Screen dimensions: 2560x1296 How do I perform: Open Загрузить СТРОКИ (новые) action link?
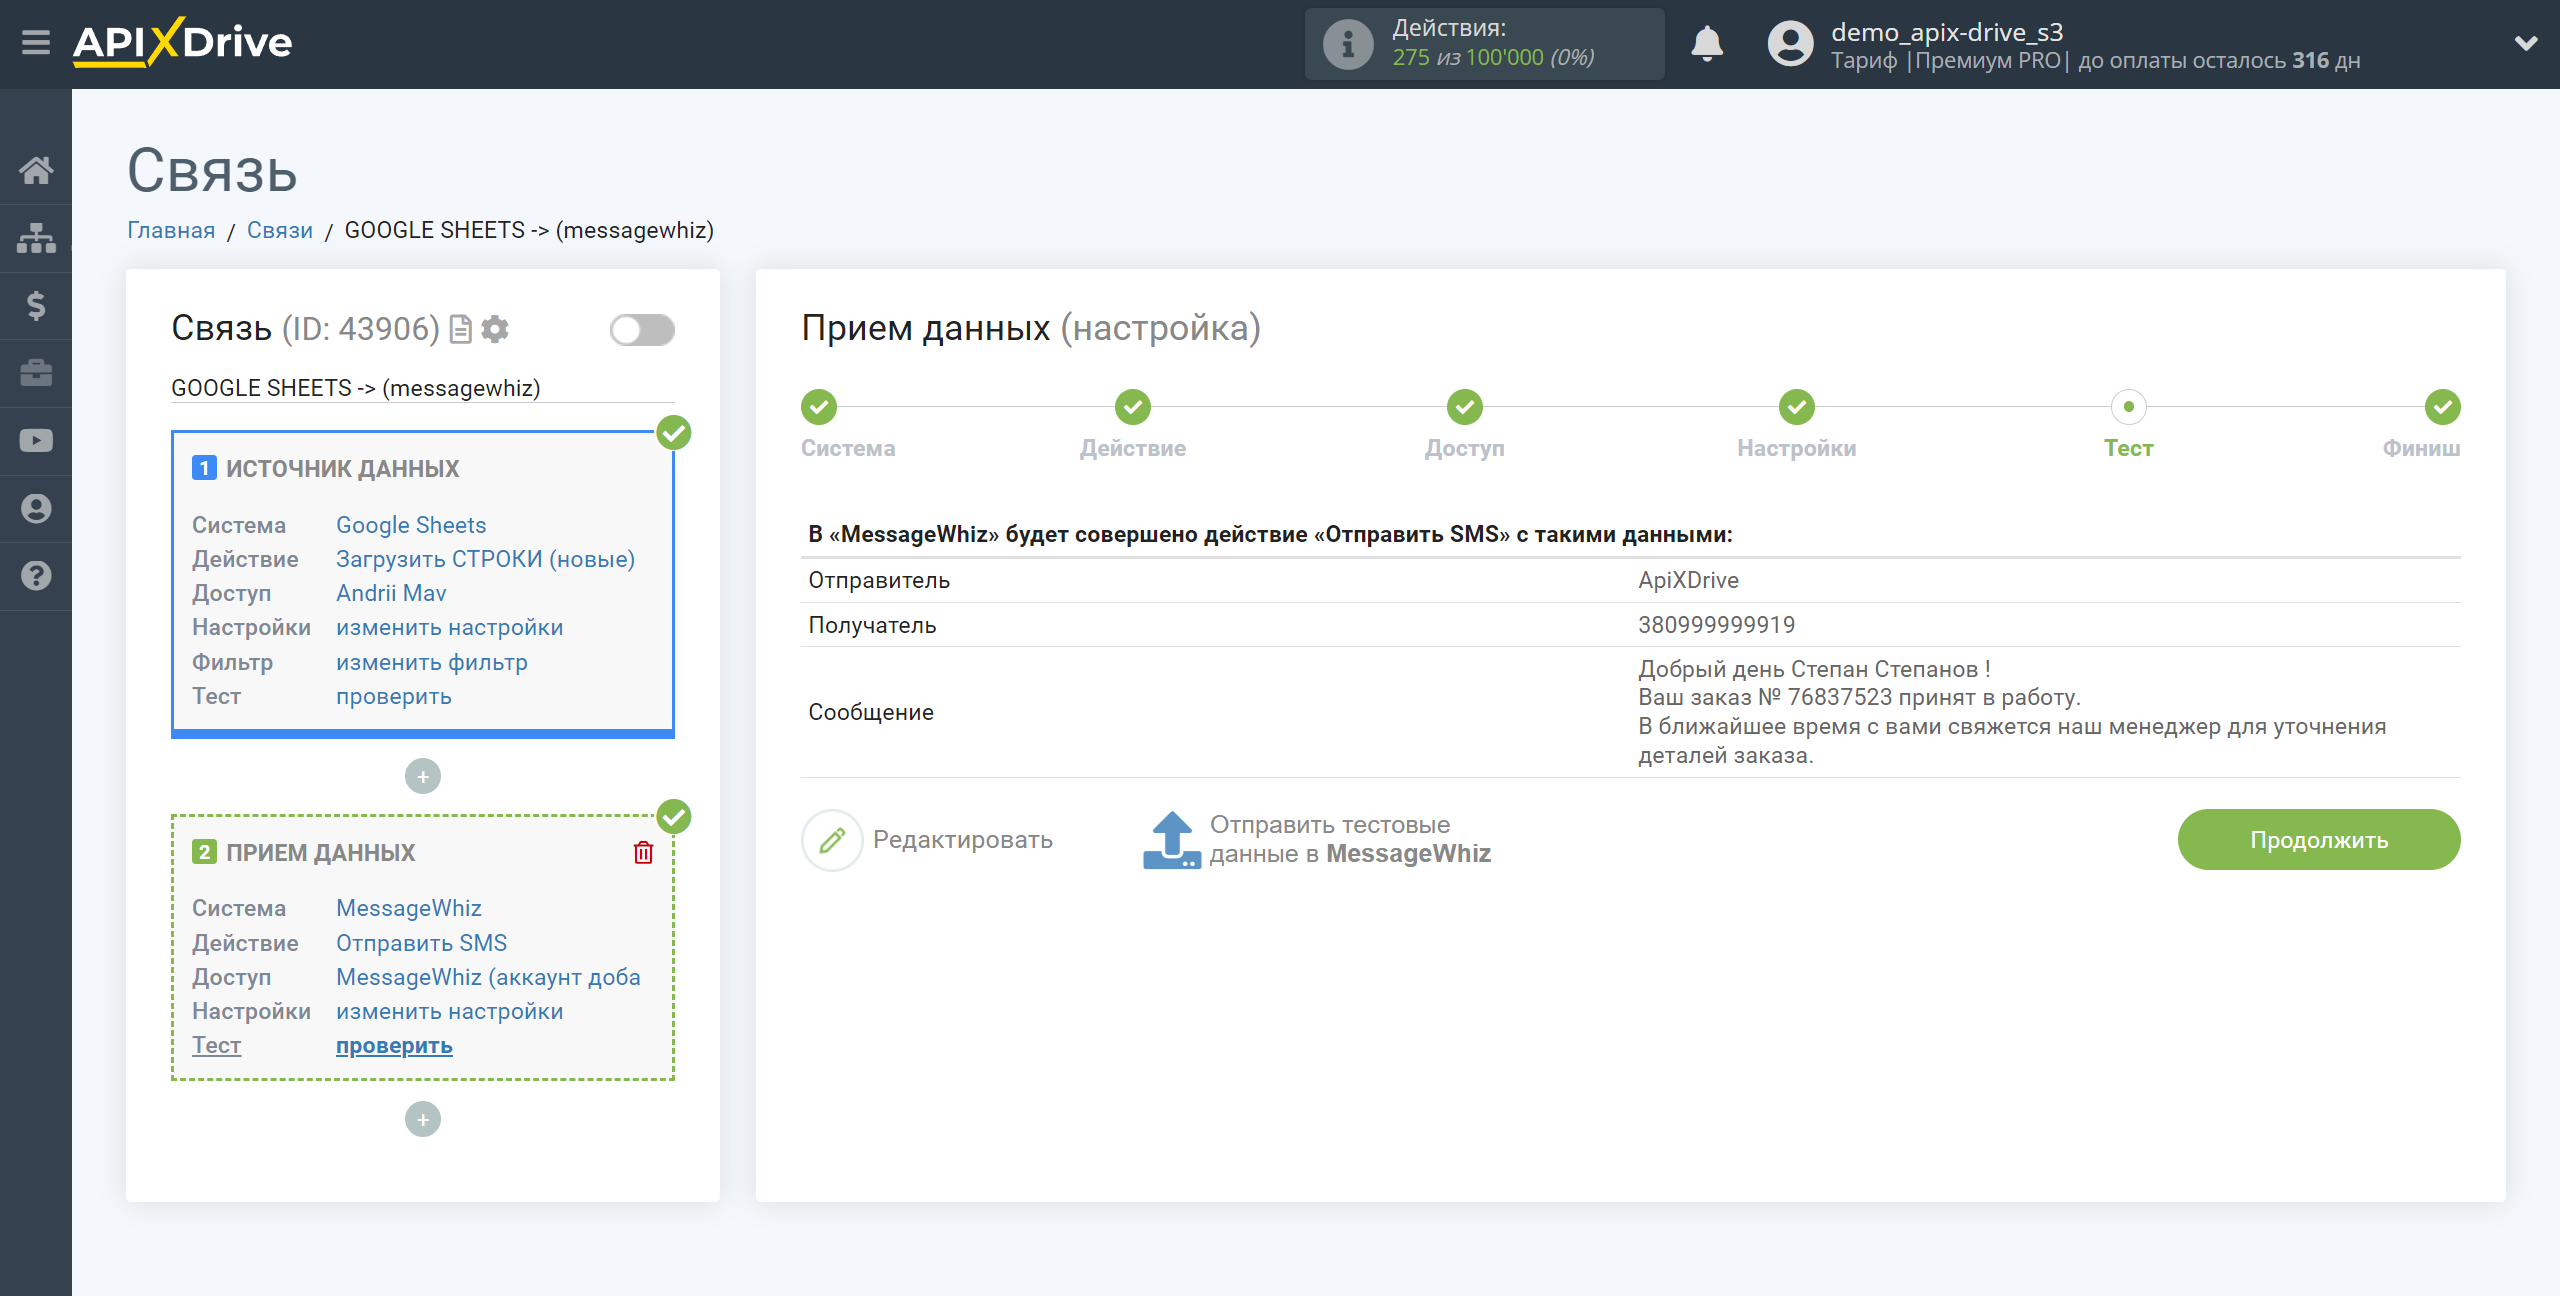point(485,559)
